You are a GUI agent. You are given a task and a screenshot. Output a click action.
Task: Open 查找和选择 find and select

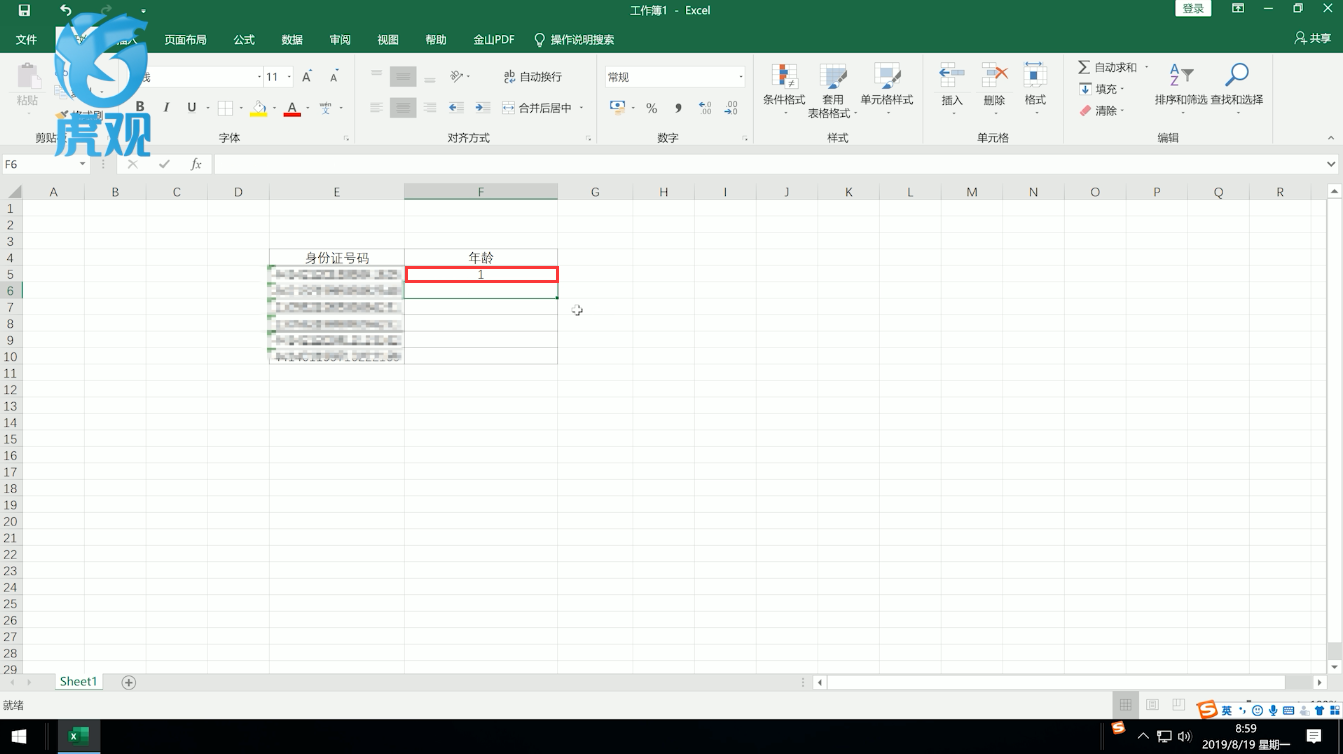[1237, 88]
